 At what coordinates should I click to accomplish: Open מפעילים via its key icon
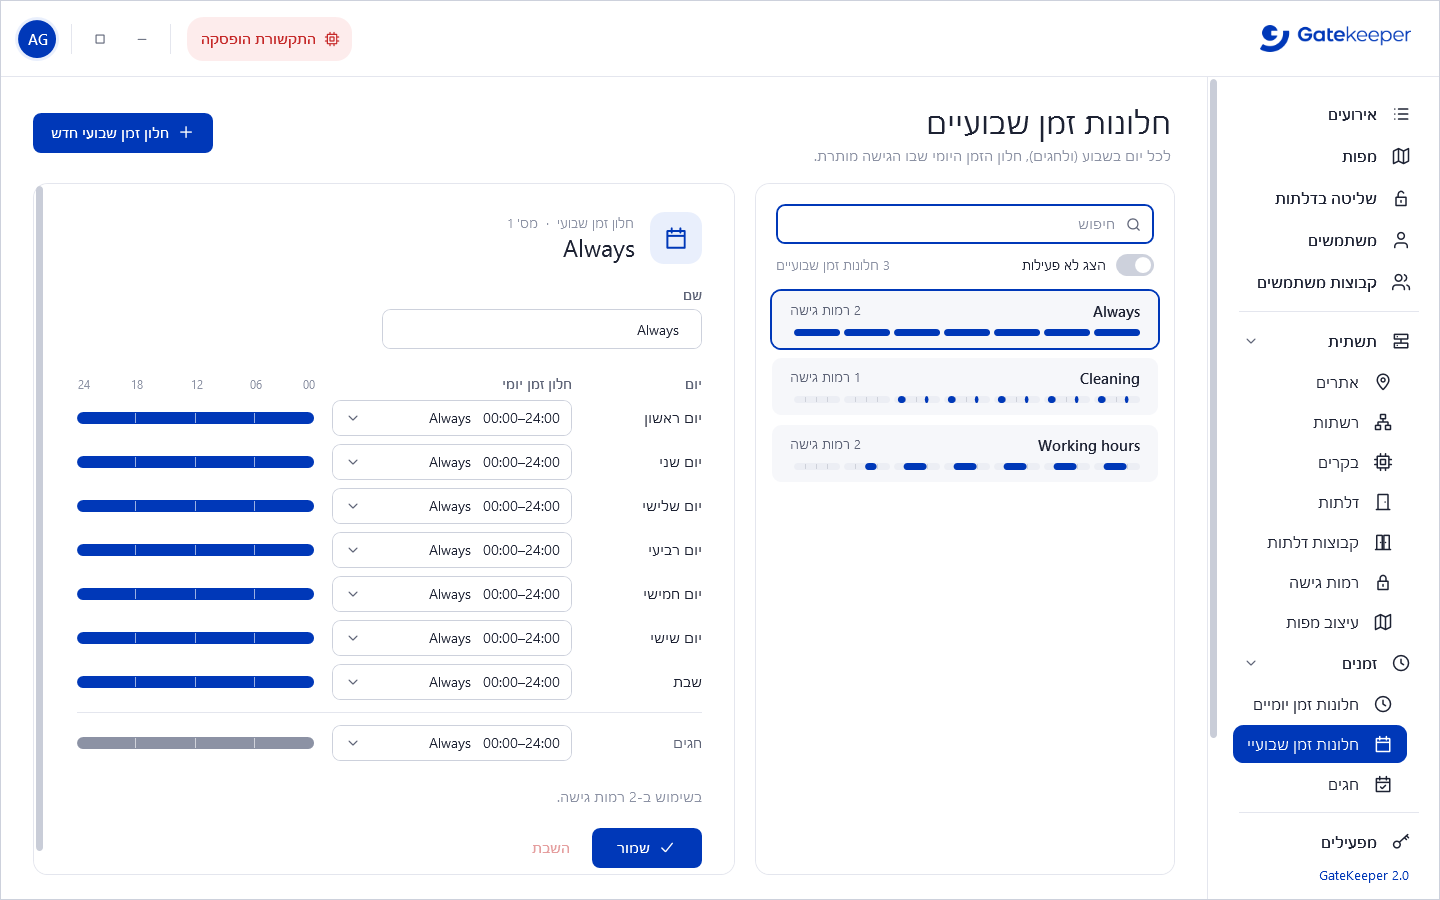tap(1401, 842)
